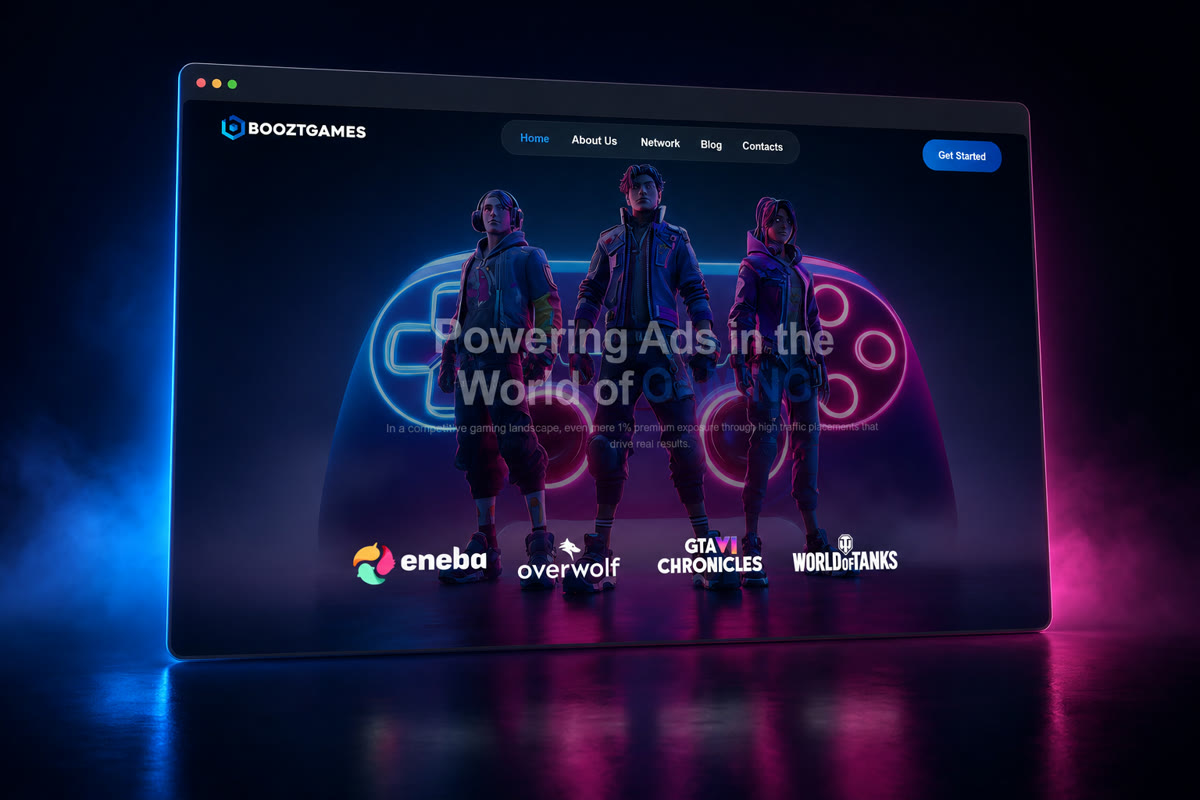Click the 'In a competitive gaming landscape' paragraph
1200x800 pixels.
[x=632, y=434]
